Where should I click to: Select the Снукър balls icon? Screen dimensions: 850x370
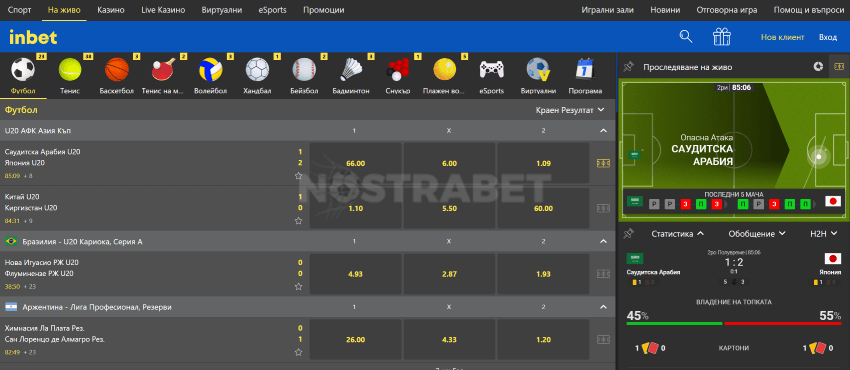398,69
